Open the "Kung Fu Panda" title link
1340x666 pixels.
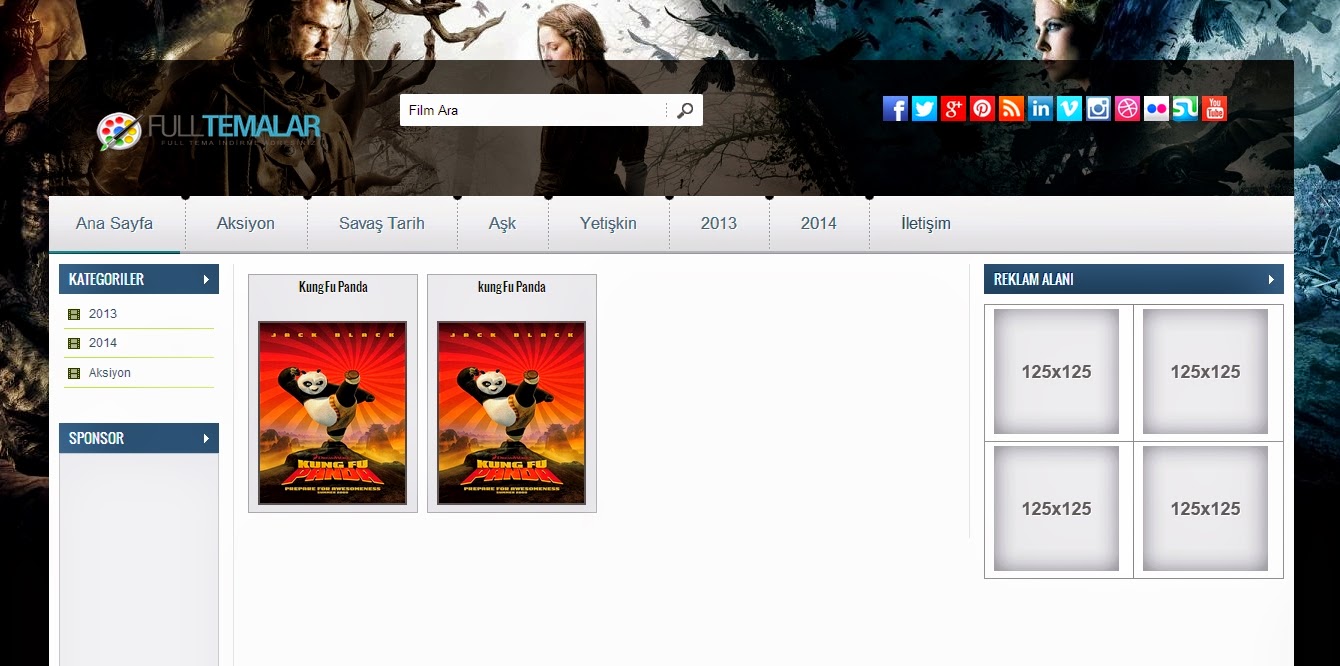pos(333,287)
